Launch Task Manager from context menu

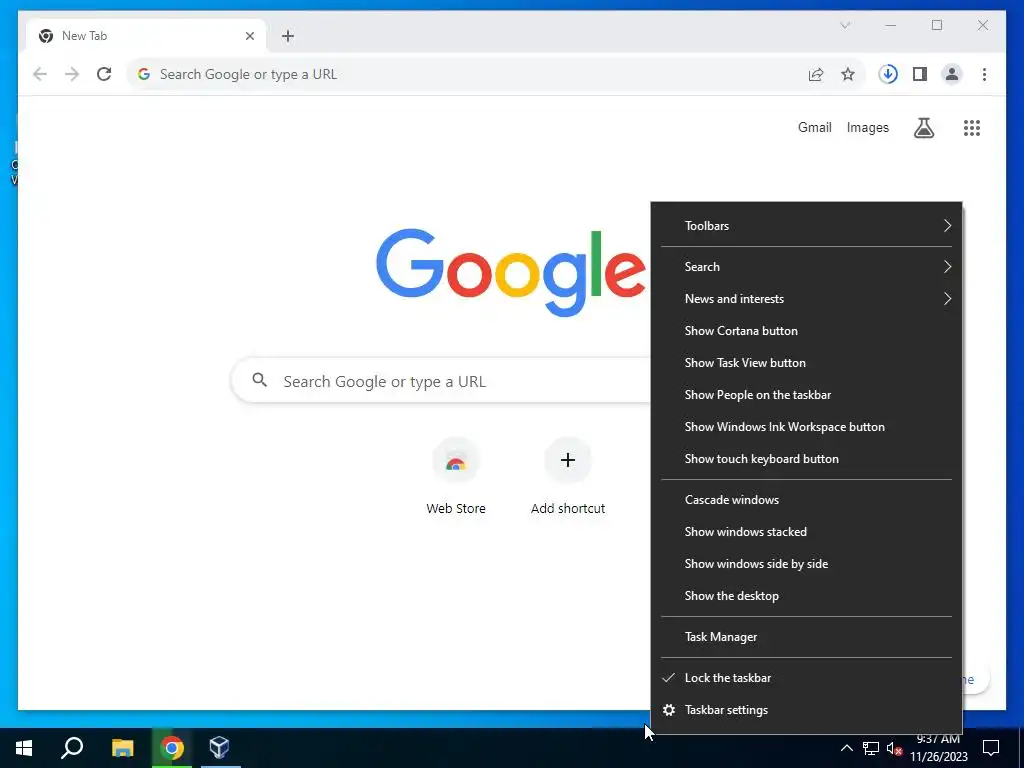807,637
